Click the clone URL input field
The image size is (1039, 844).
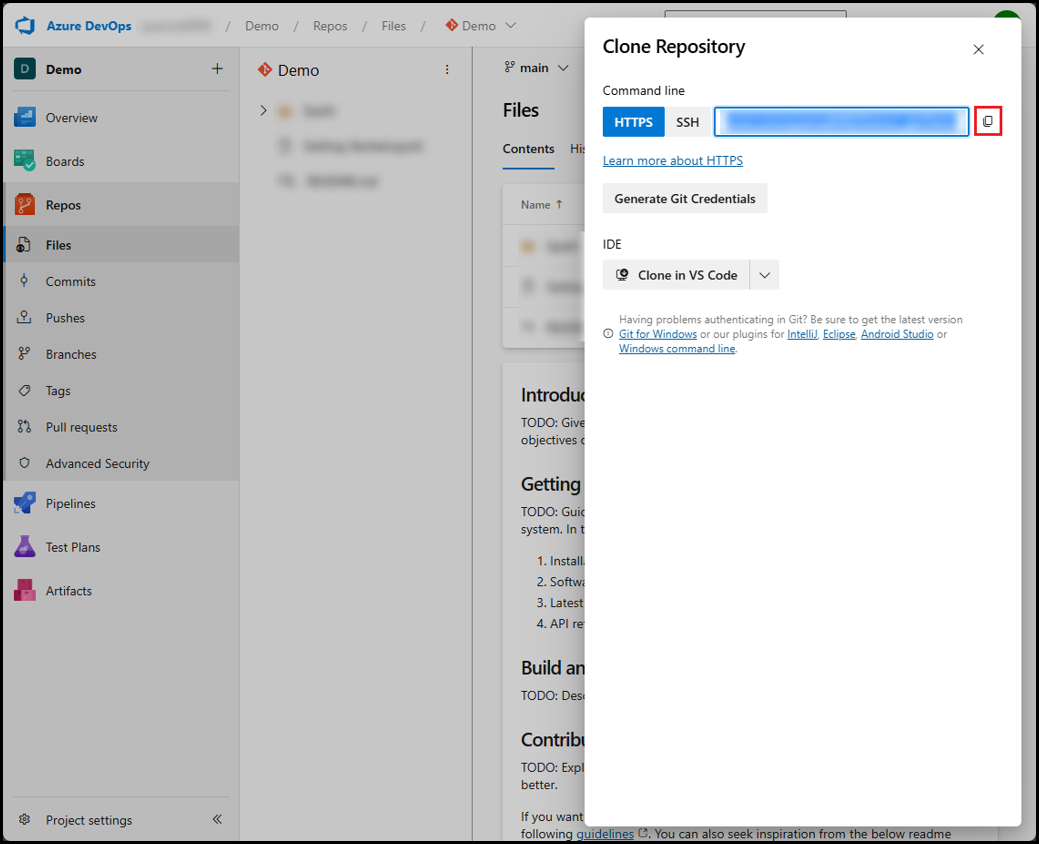pos(841,122)
